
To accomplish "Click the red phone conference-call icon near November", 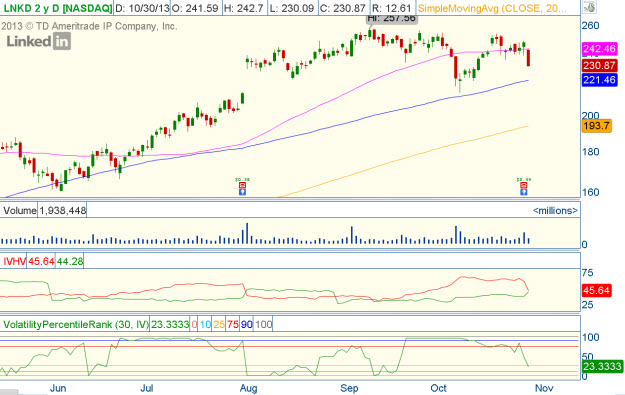I will tap(524, 185).
